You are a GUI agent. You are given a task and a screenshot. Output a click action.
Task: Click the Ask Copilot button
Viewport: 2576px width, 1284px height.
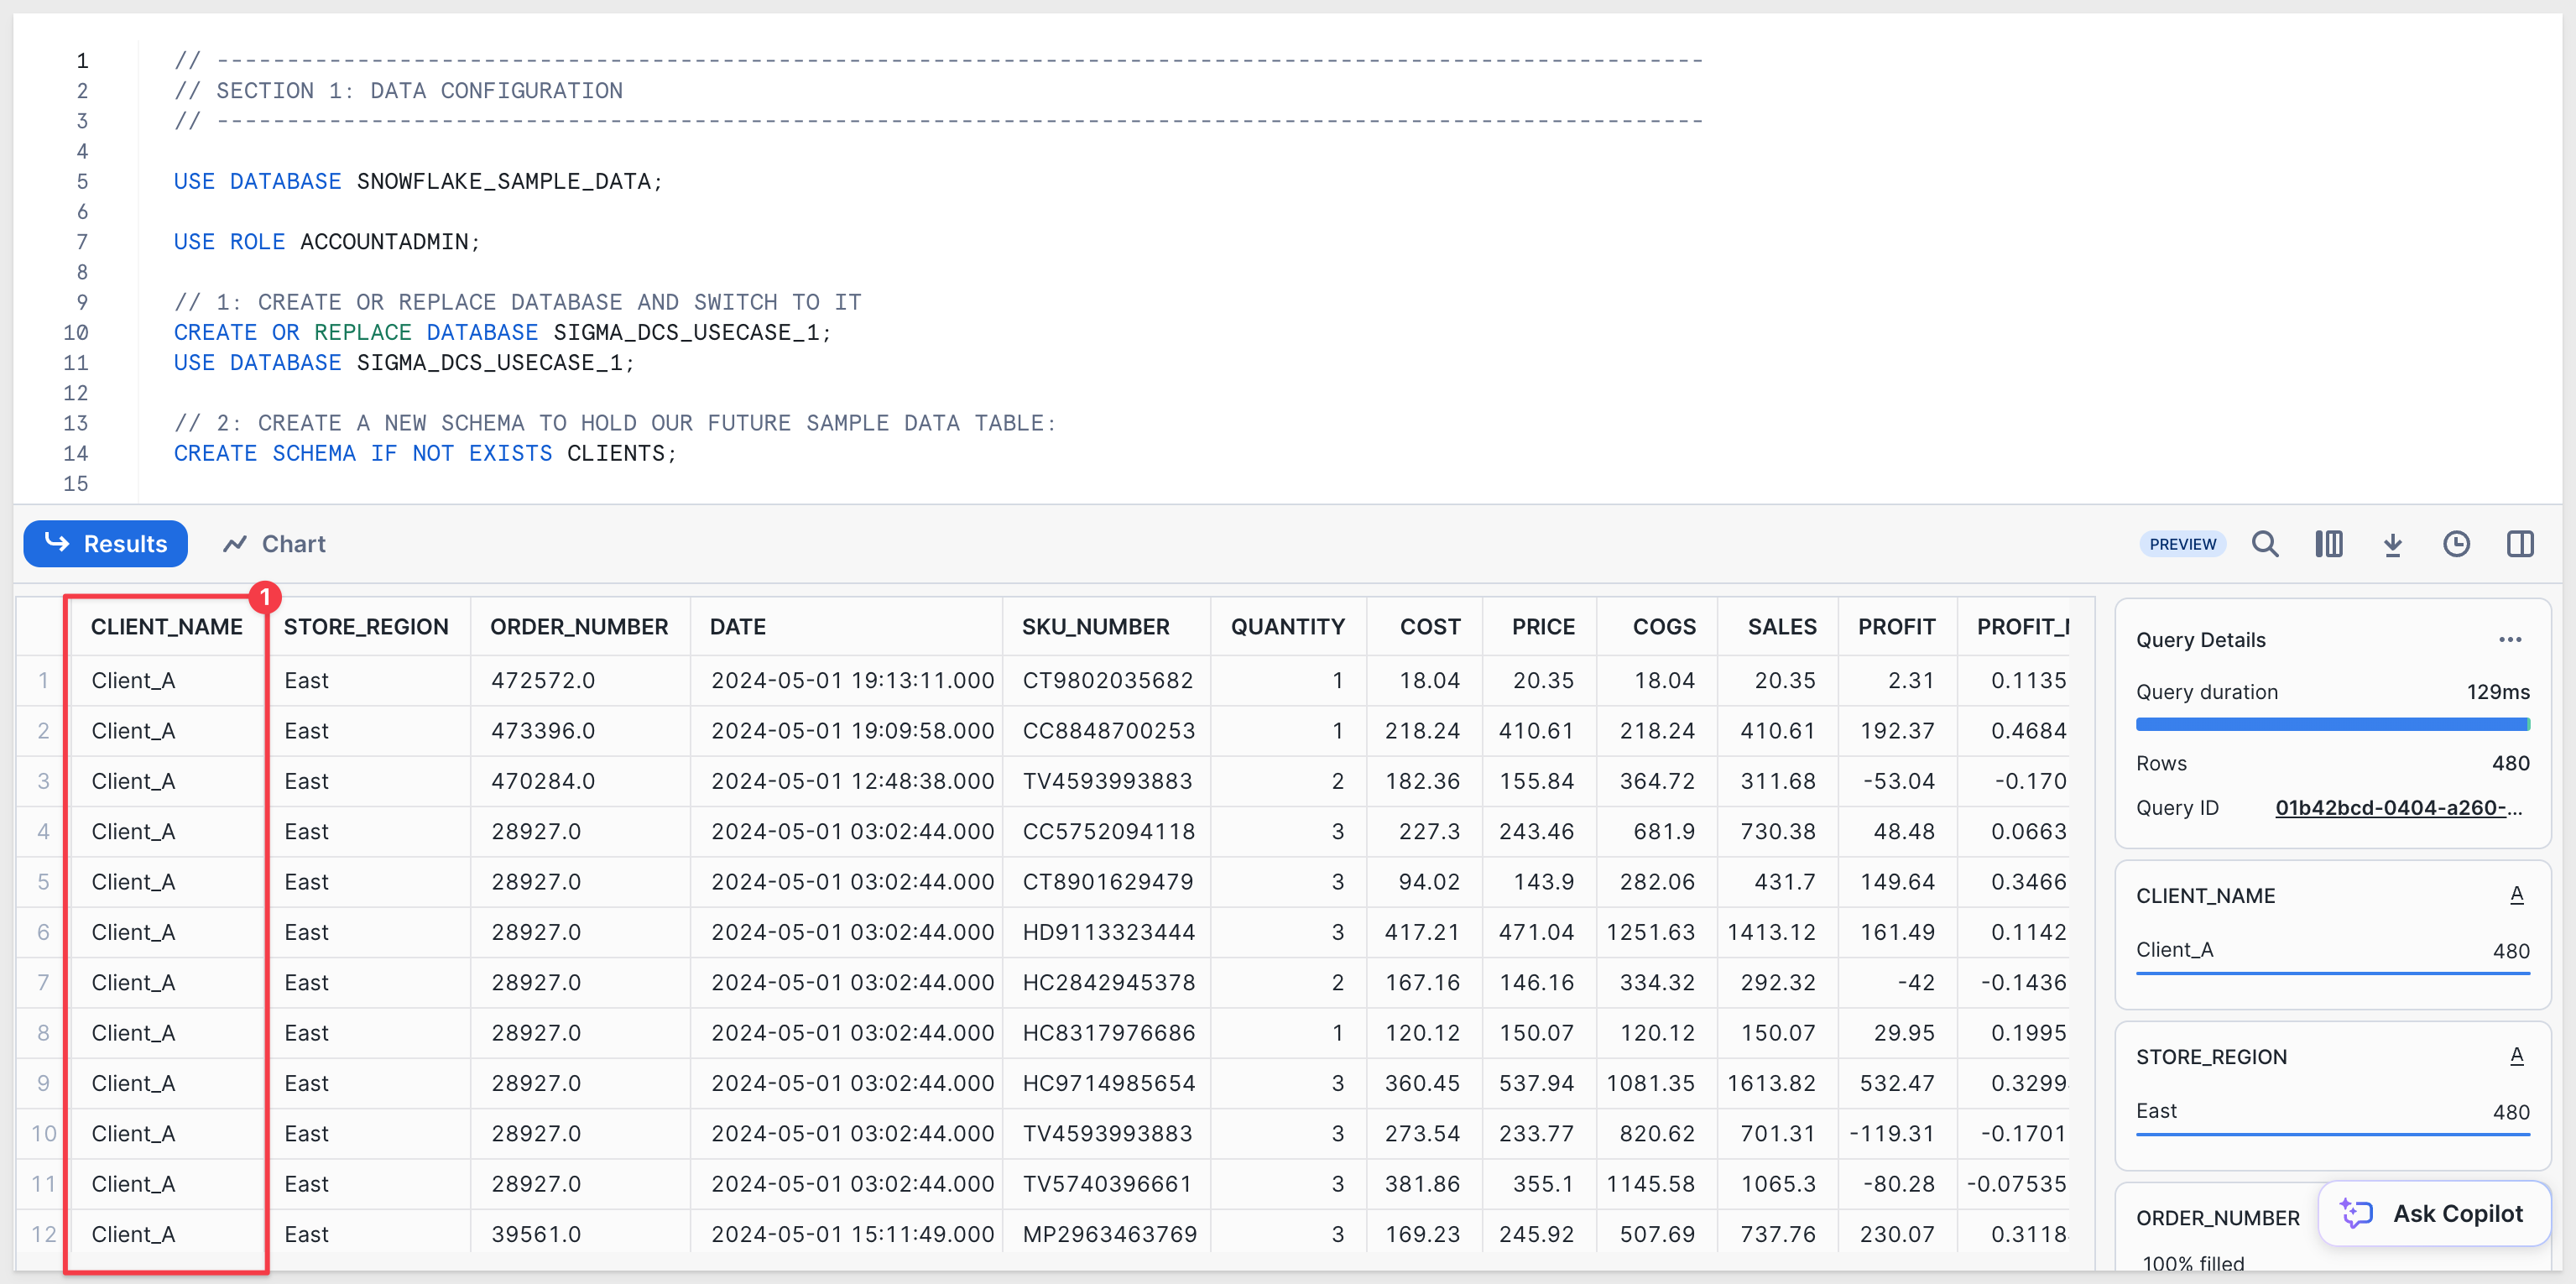click(2434, 1213)
